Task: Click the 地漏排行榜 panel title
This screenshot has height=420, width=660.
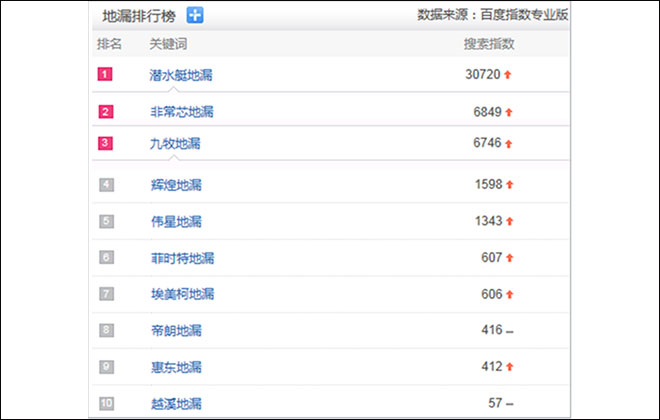Action: pos(139,16)
